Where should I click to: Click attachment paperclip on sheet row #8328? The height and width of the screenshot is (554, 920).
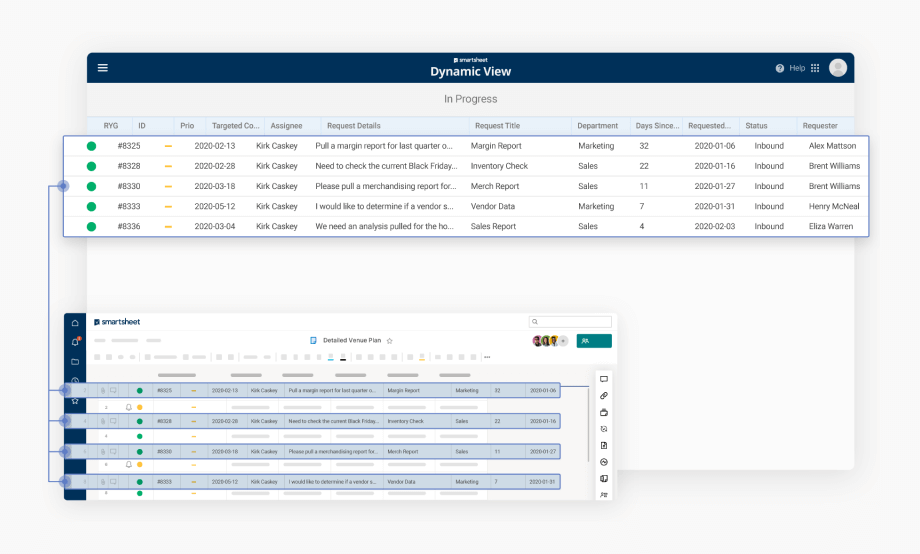tap(103, 421)
